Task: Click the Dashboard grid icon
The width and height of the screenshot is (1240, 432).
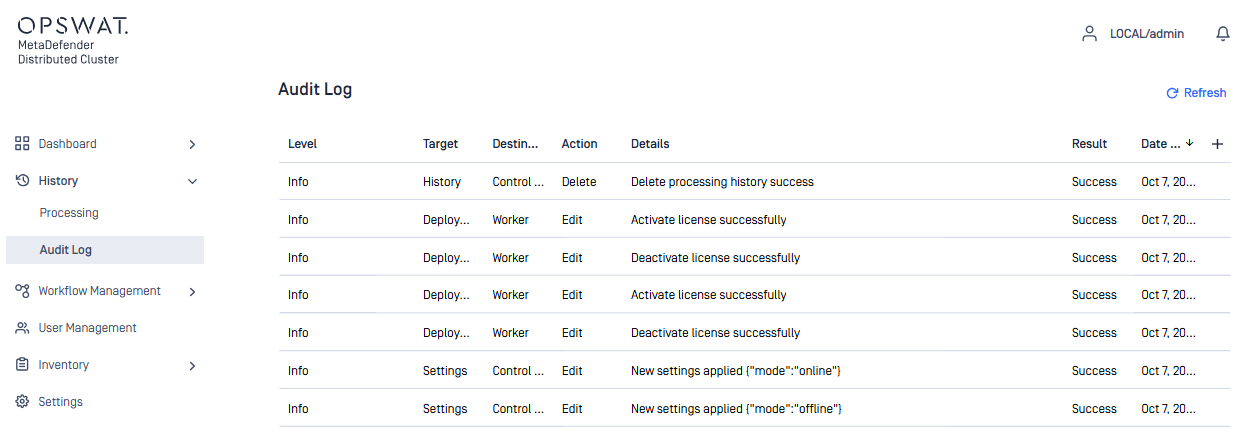Action: (22, 144)
